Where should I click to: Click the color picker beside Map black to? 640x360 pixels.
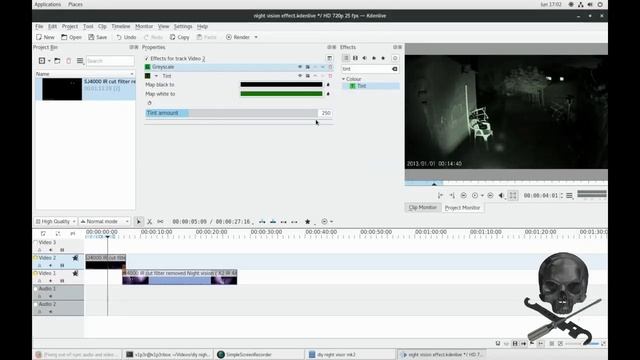328,85
